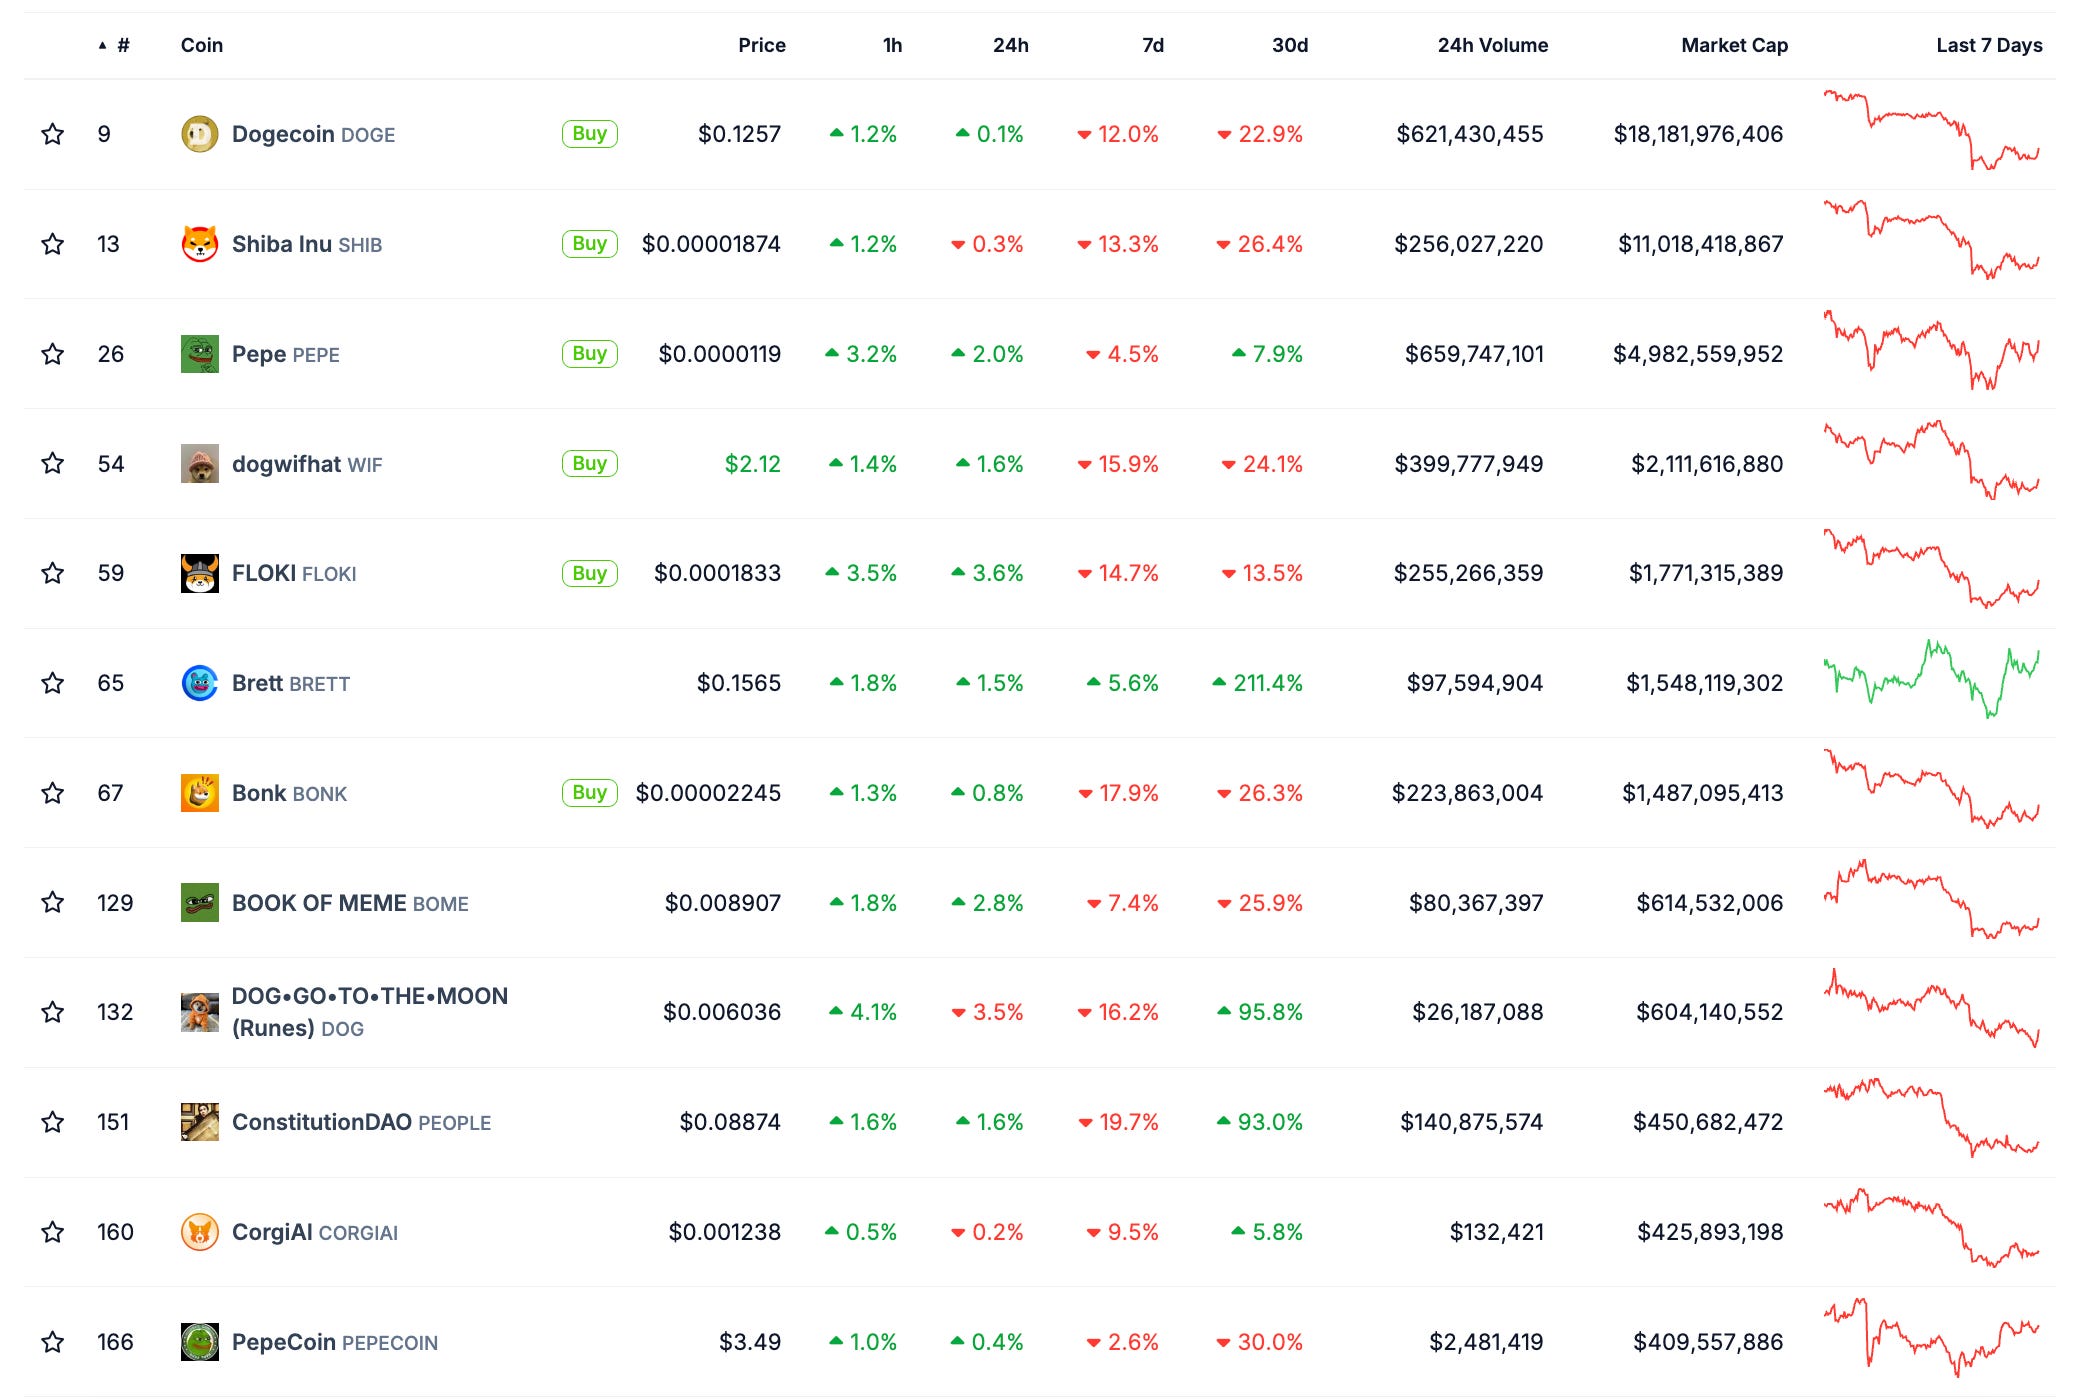This screenshot has height=1400, width=2094.
Task: Star the Brett row as favorite
Action: pyautogui.click(x=53, y=683)
